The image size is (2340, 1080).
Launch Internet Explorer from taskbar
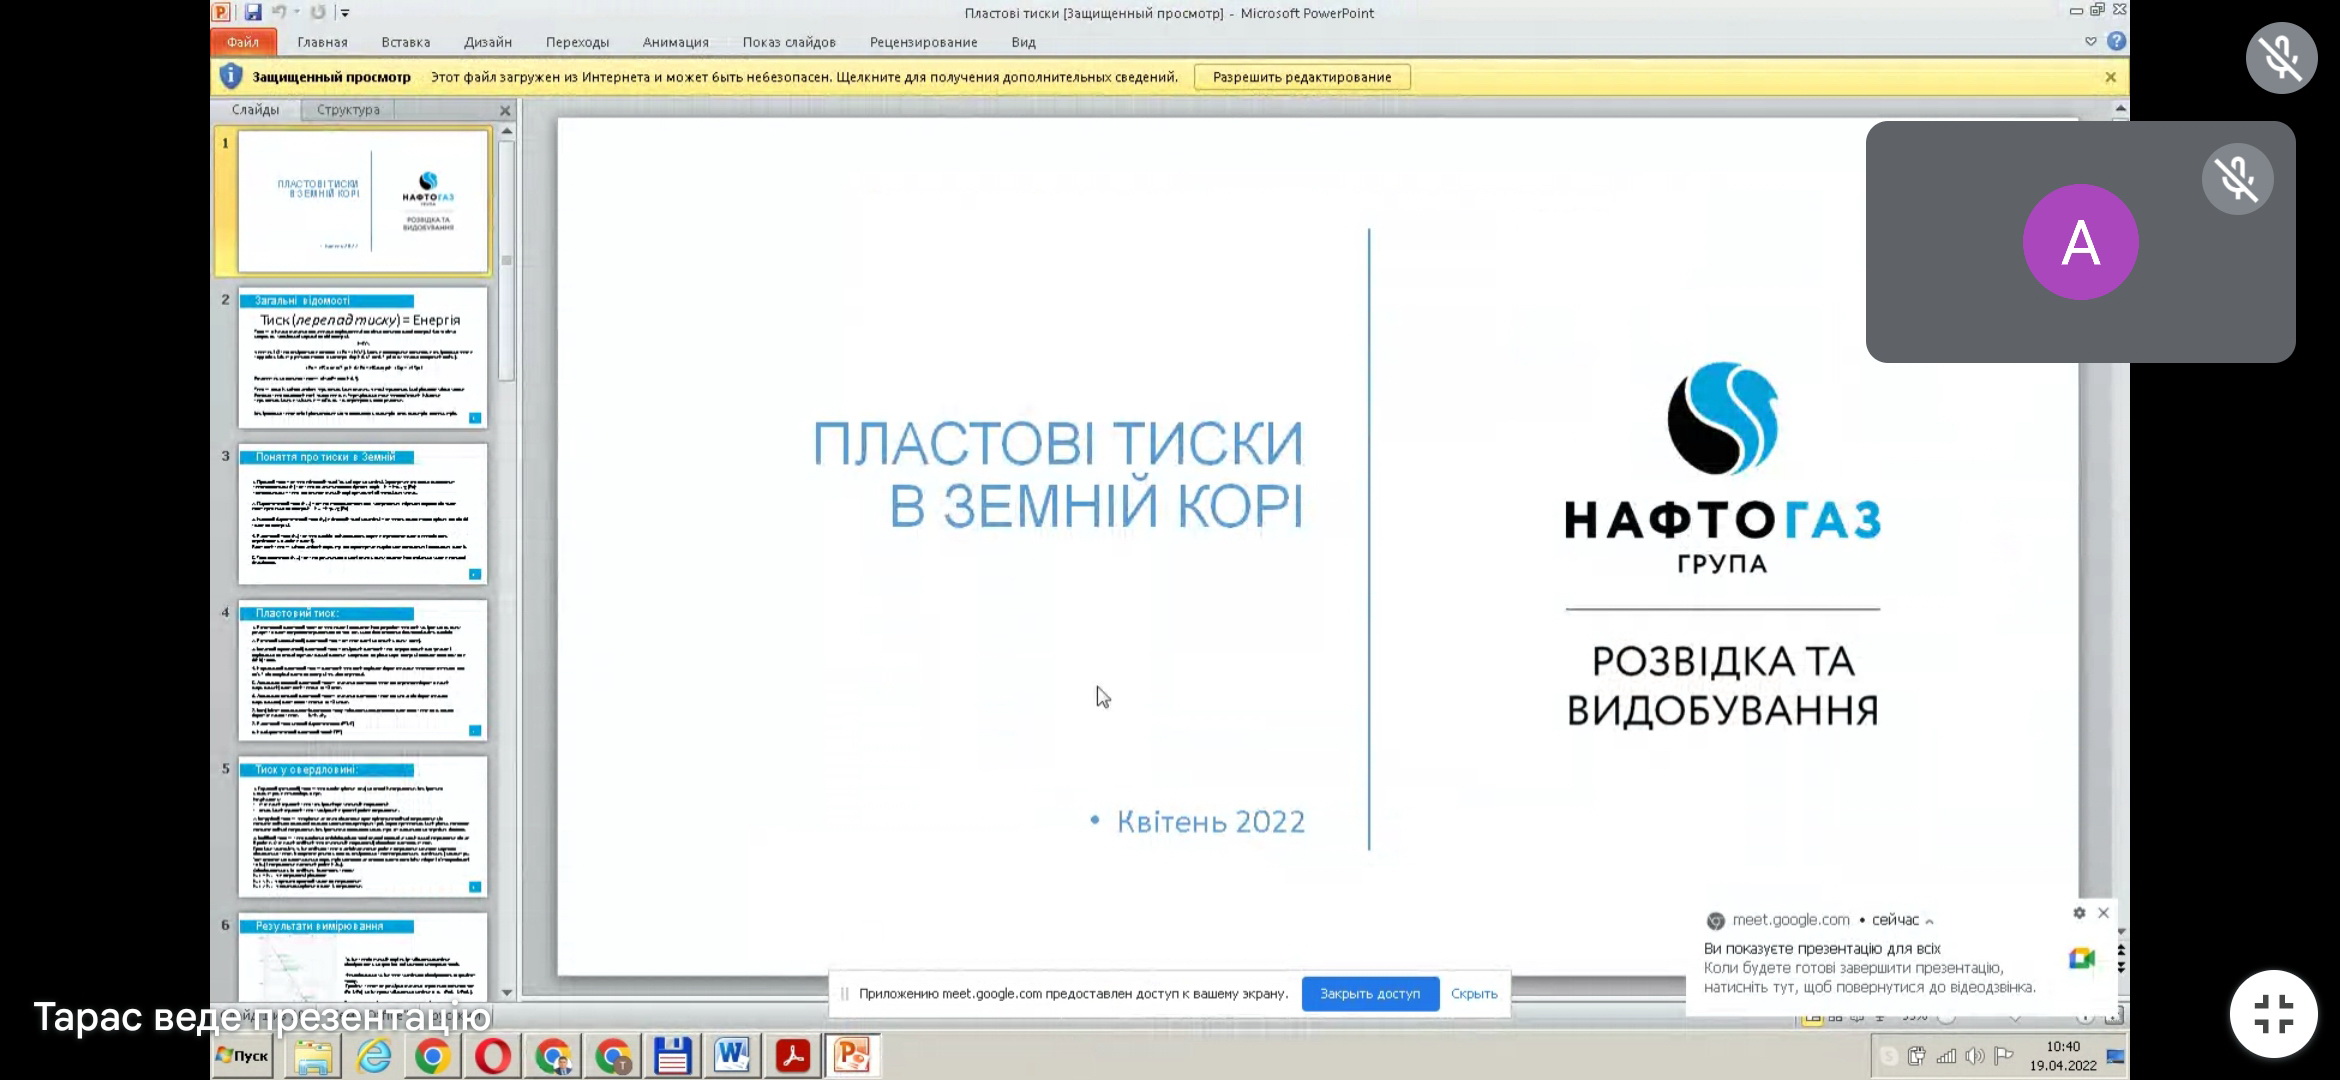(374, 1056)
